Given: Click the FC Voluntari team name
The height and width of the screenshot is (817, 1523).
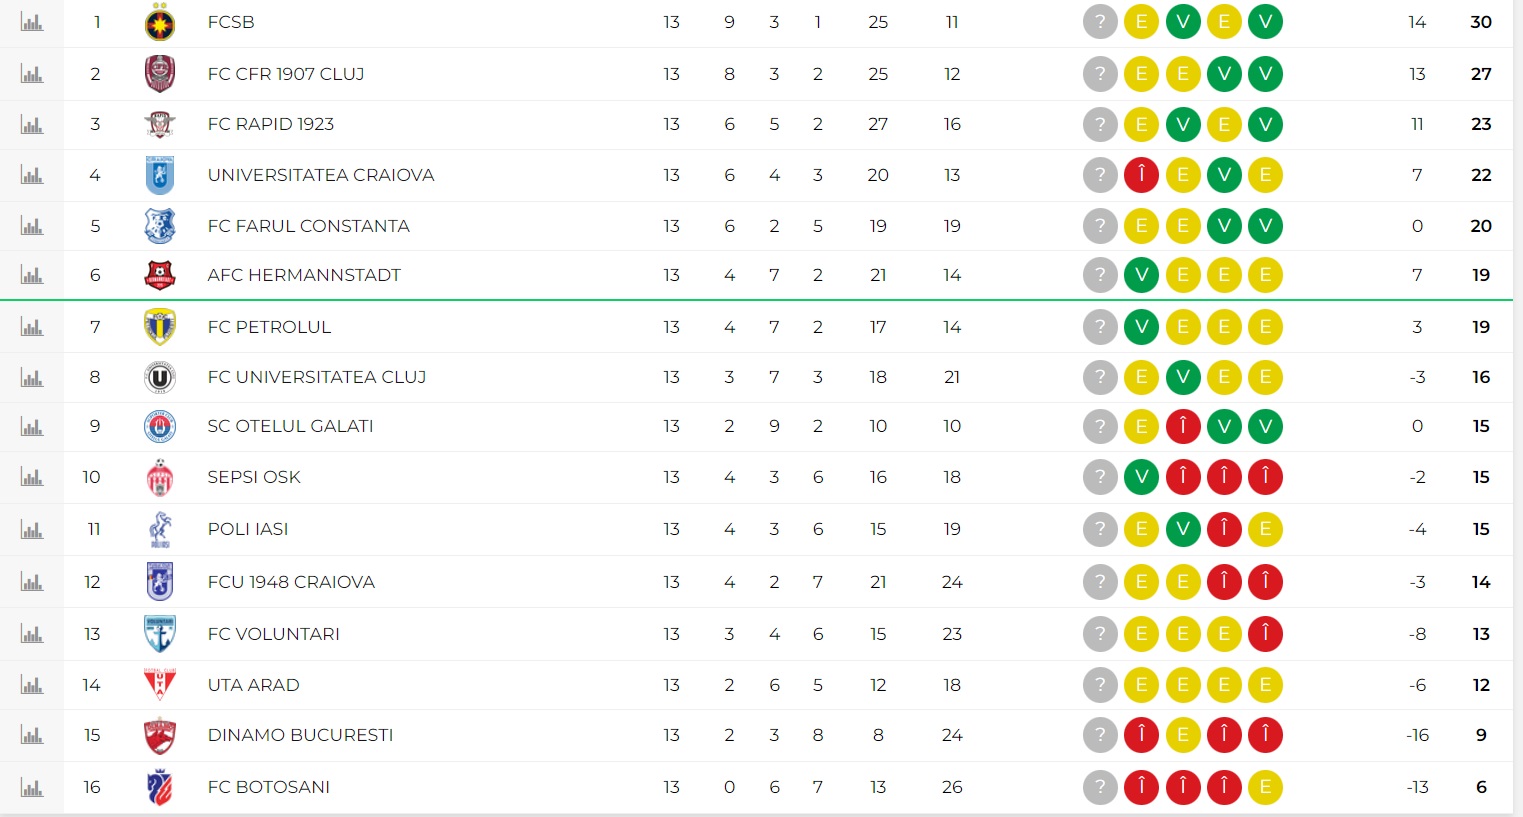Looking at the screenshot, I should point(274,634).
